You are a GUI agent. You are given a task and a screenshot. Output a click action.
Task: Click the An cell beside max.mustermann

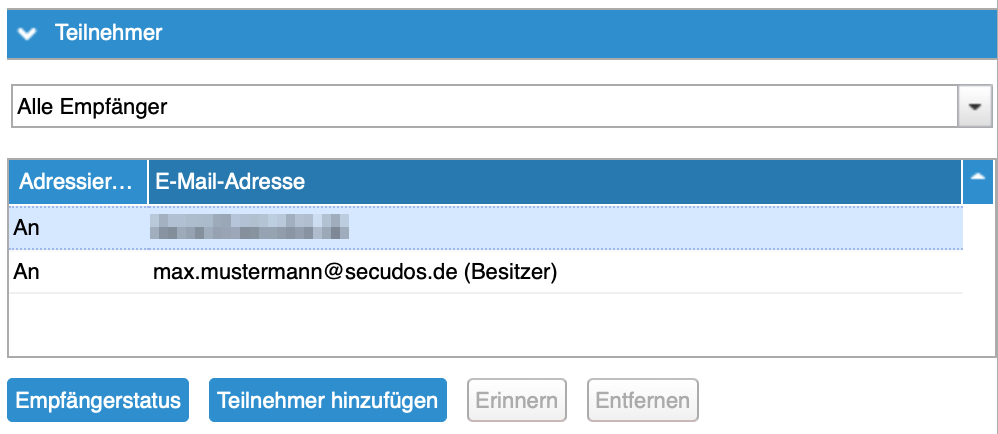(26, 271)
